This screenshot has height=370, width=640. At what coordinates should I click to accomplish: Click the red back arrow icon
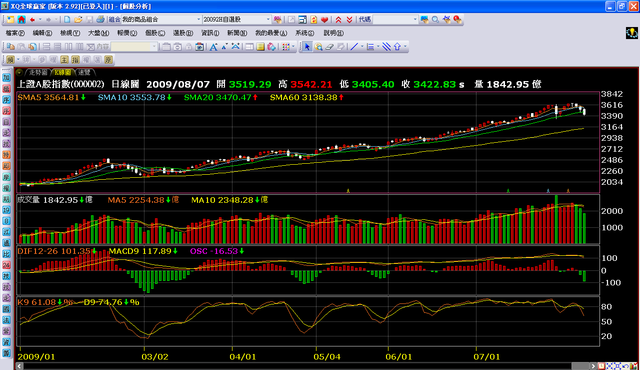32,19
